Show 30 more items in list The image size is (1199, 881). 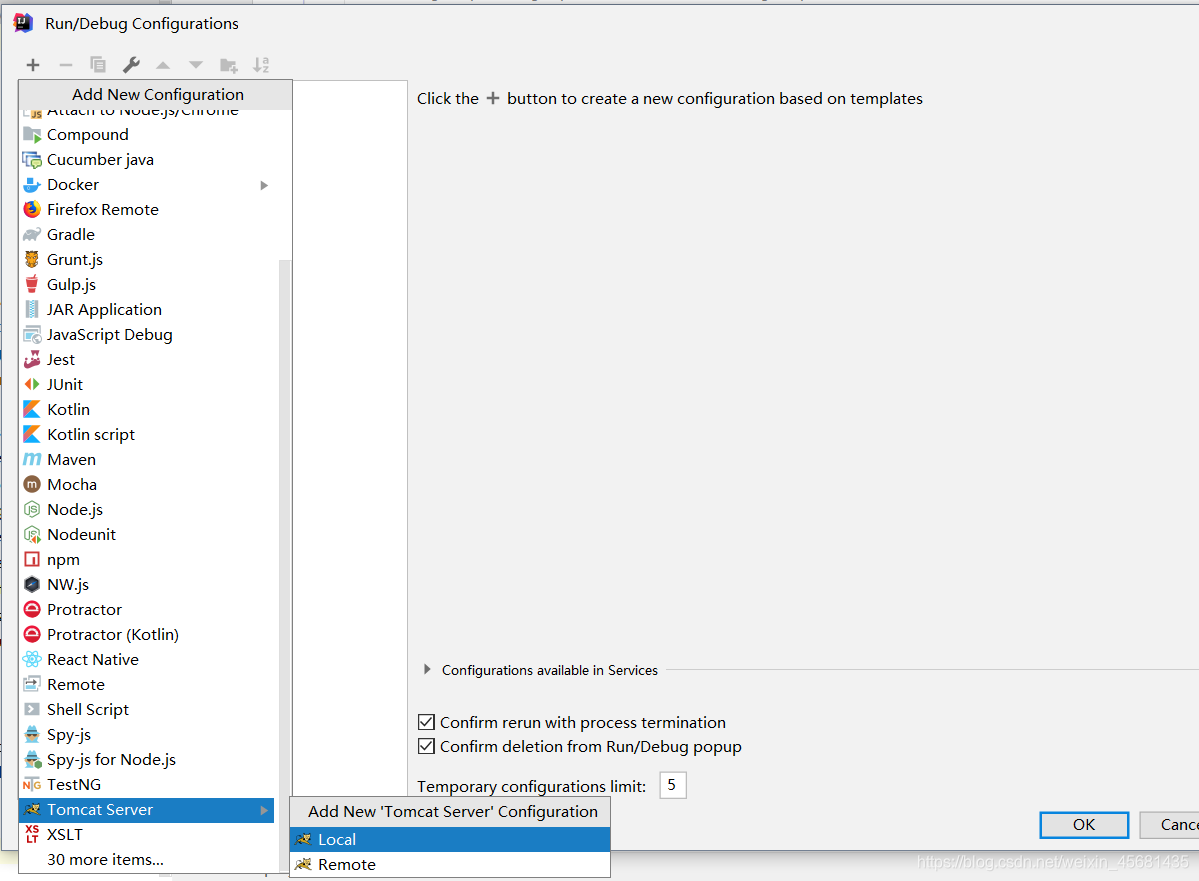click(x=147, y=860)
